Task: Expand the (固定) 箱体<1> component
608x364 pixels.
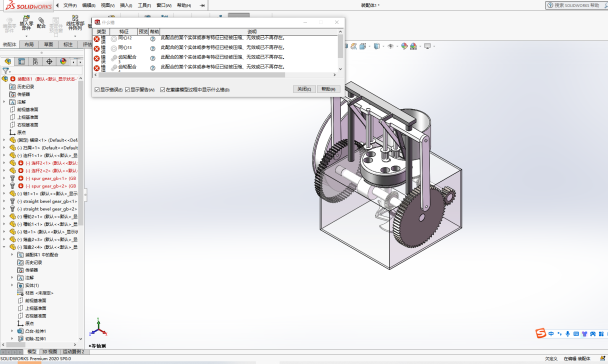Action: point(4,140)
